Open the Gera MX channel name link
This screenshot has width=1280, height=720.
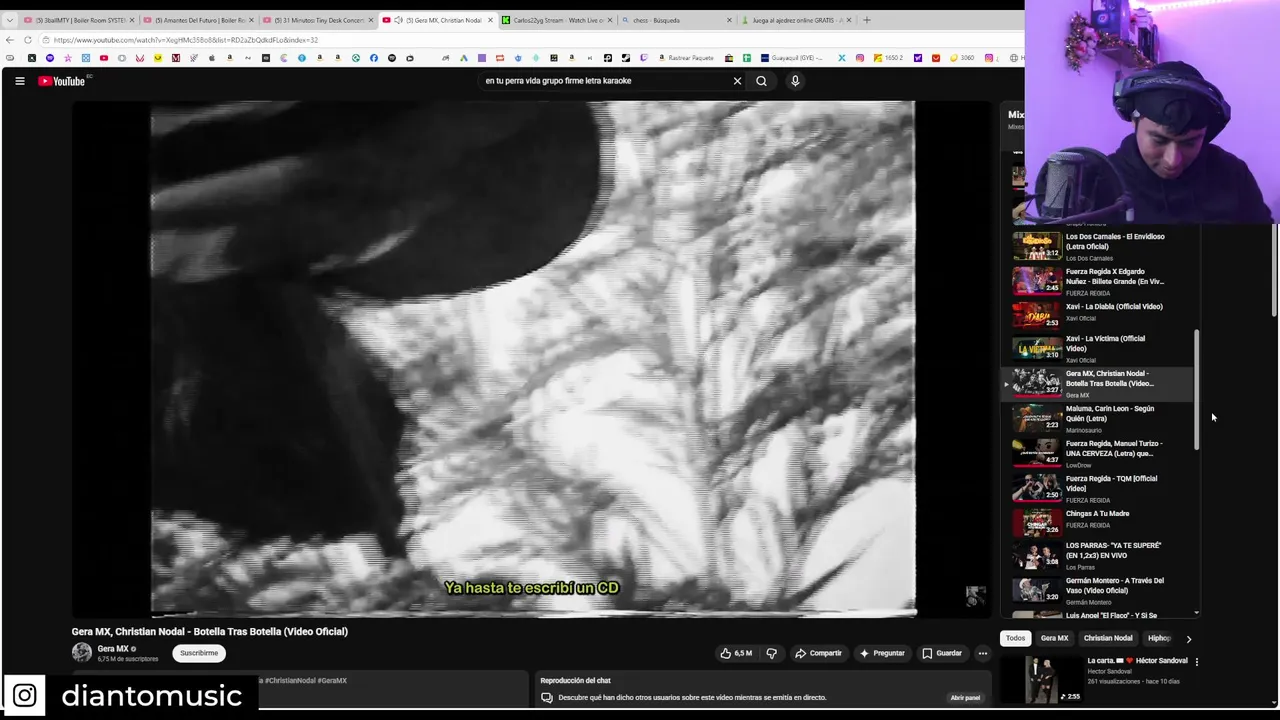[x=112, y=649]
